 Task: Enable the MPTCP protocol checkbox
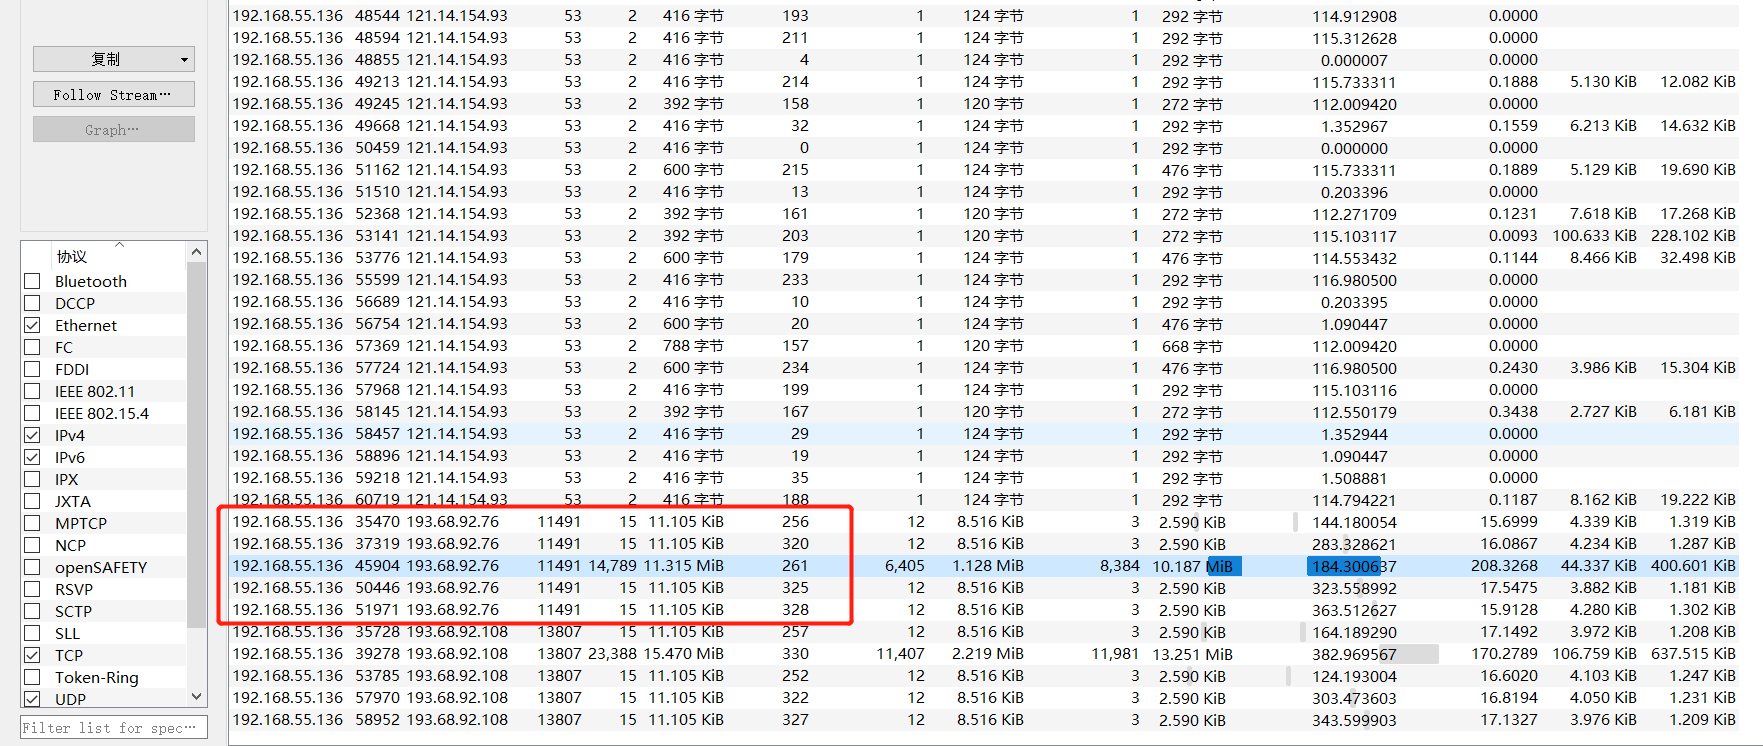[x=33, y=524]
